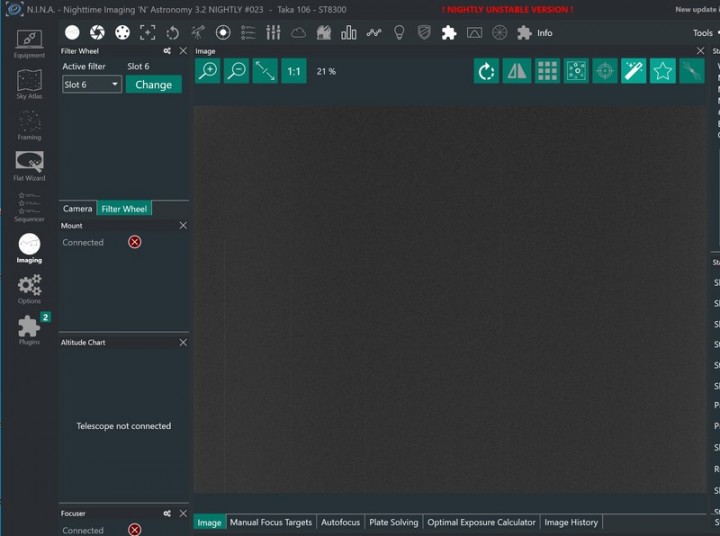Zoom out of the image
Image resolution: width=720 pixels, height=536 pixels.
(x=236, y=71)
